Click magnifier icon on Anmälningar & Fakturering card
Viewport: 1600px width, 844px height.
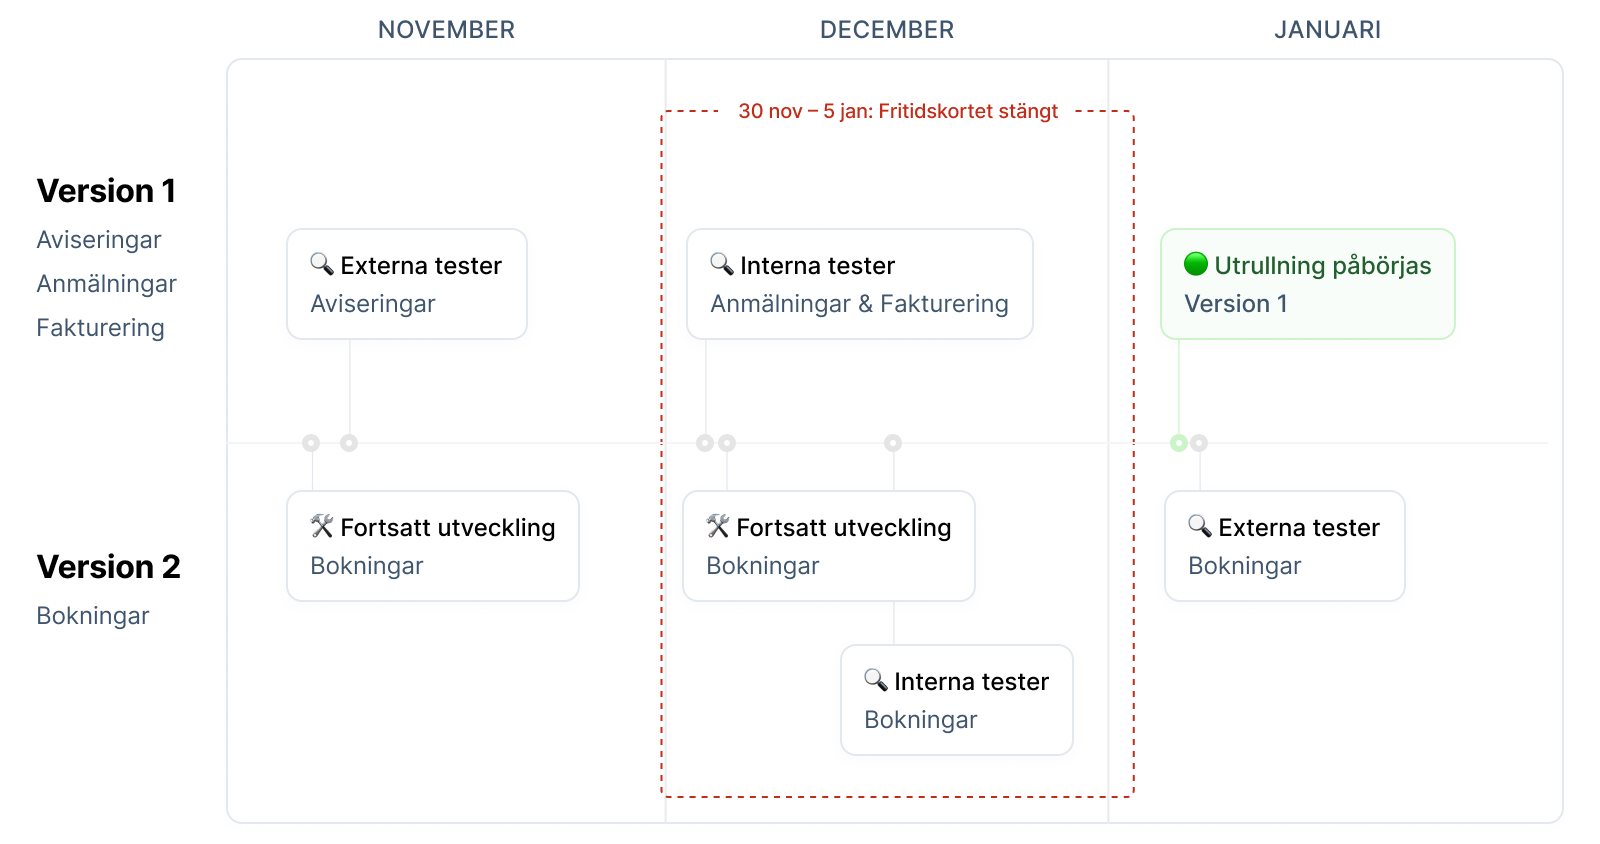coord(721,264)
